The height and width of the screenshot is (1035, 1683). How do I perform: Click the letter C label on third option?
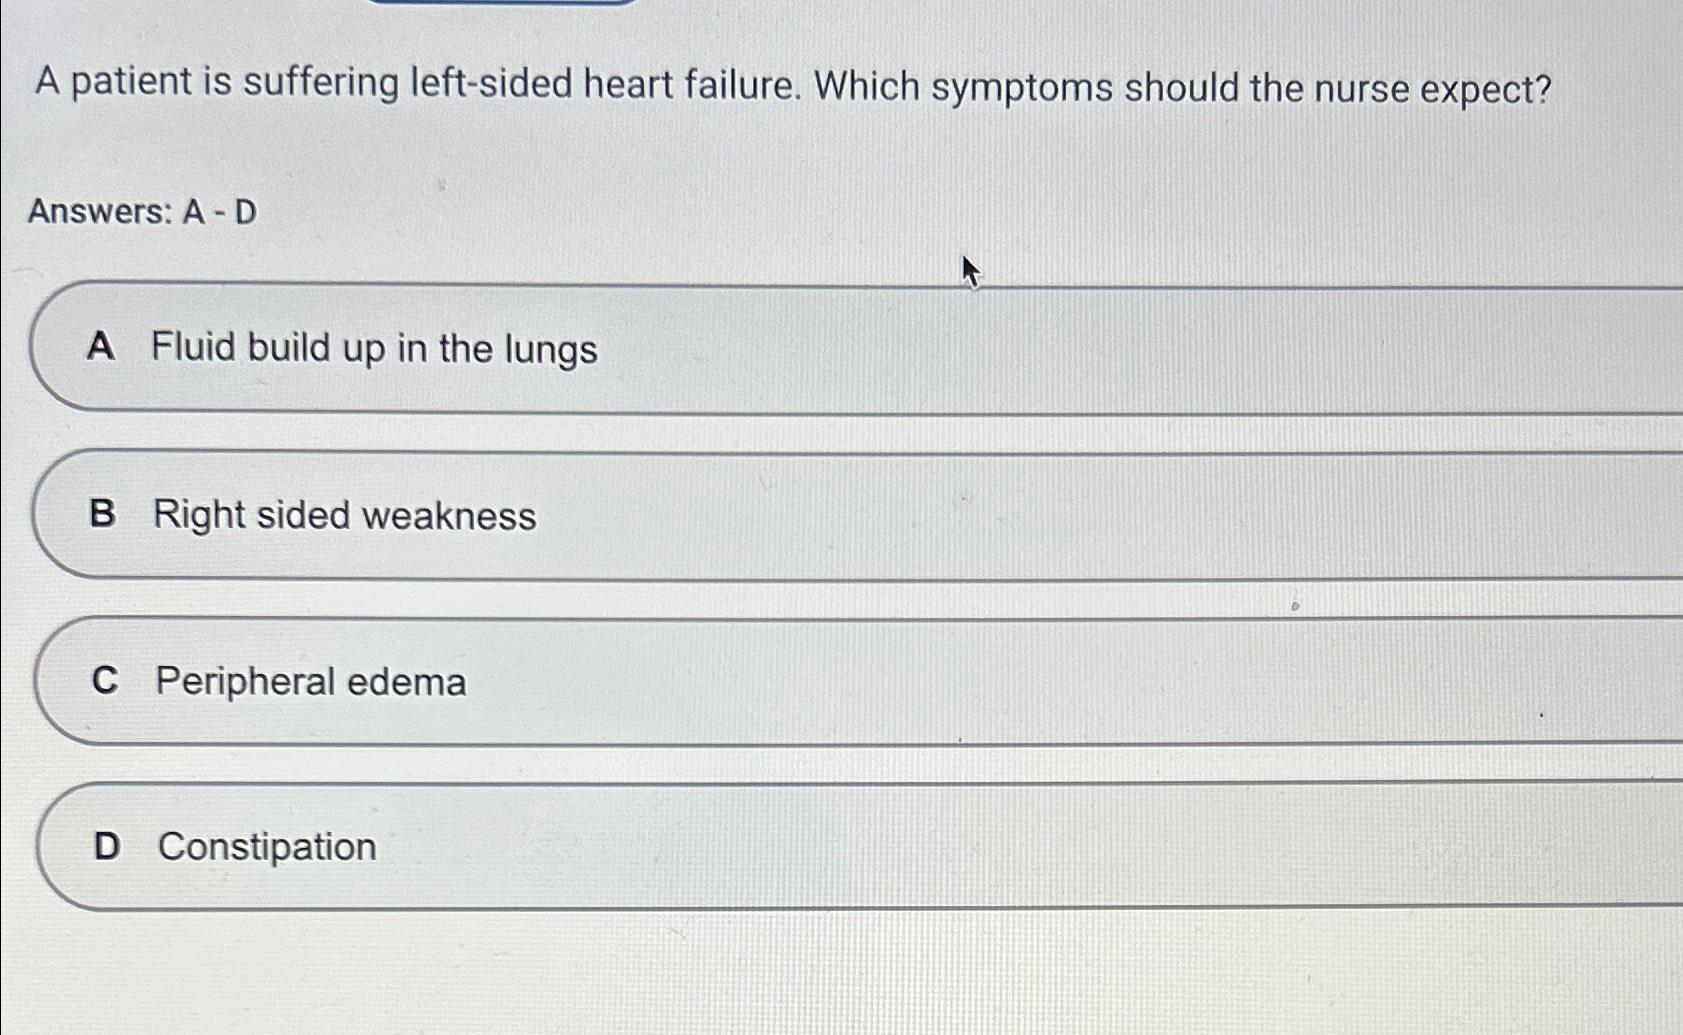point(106,682)
